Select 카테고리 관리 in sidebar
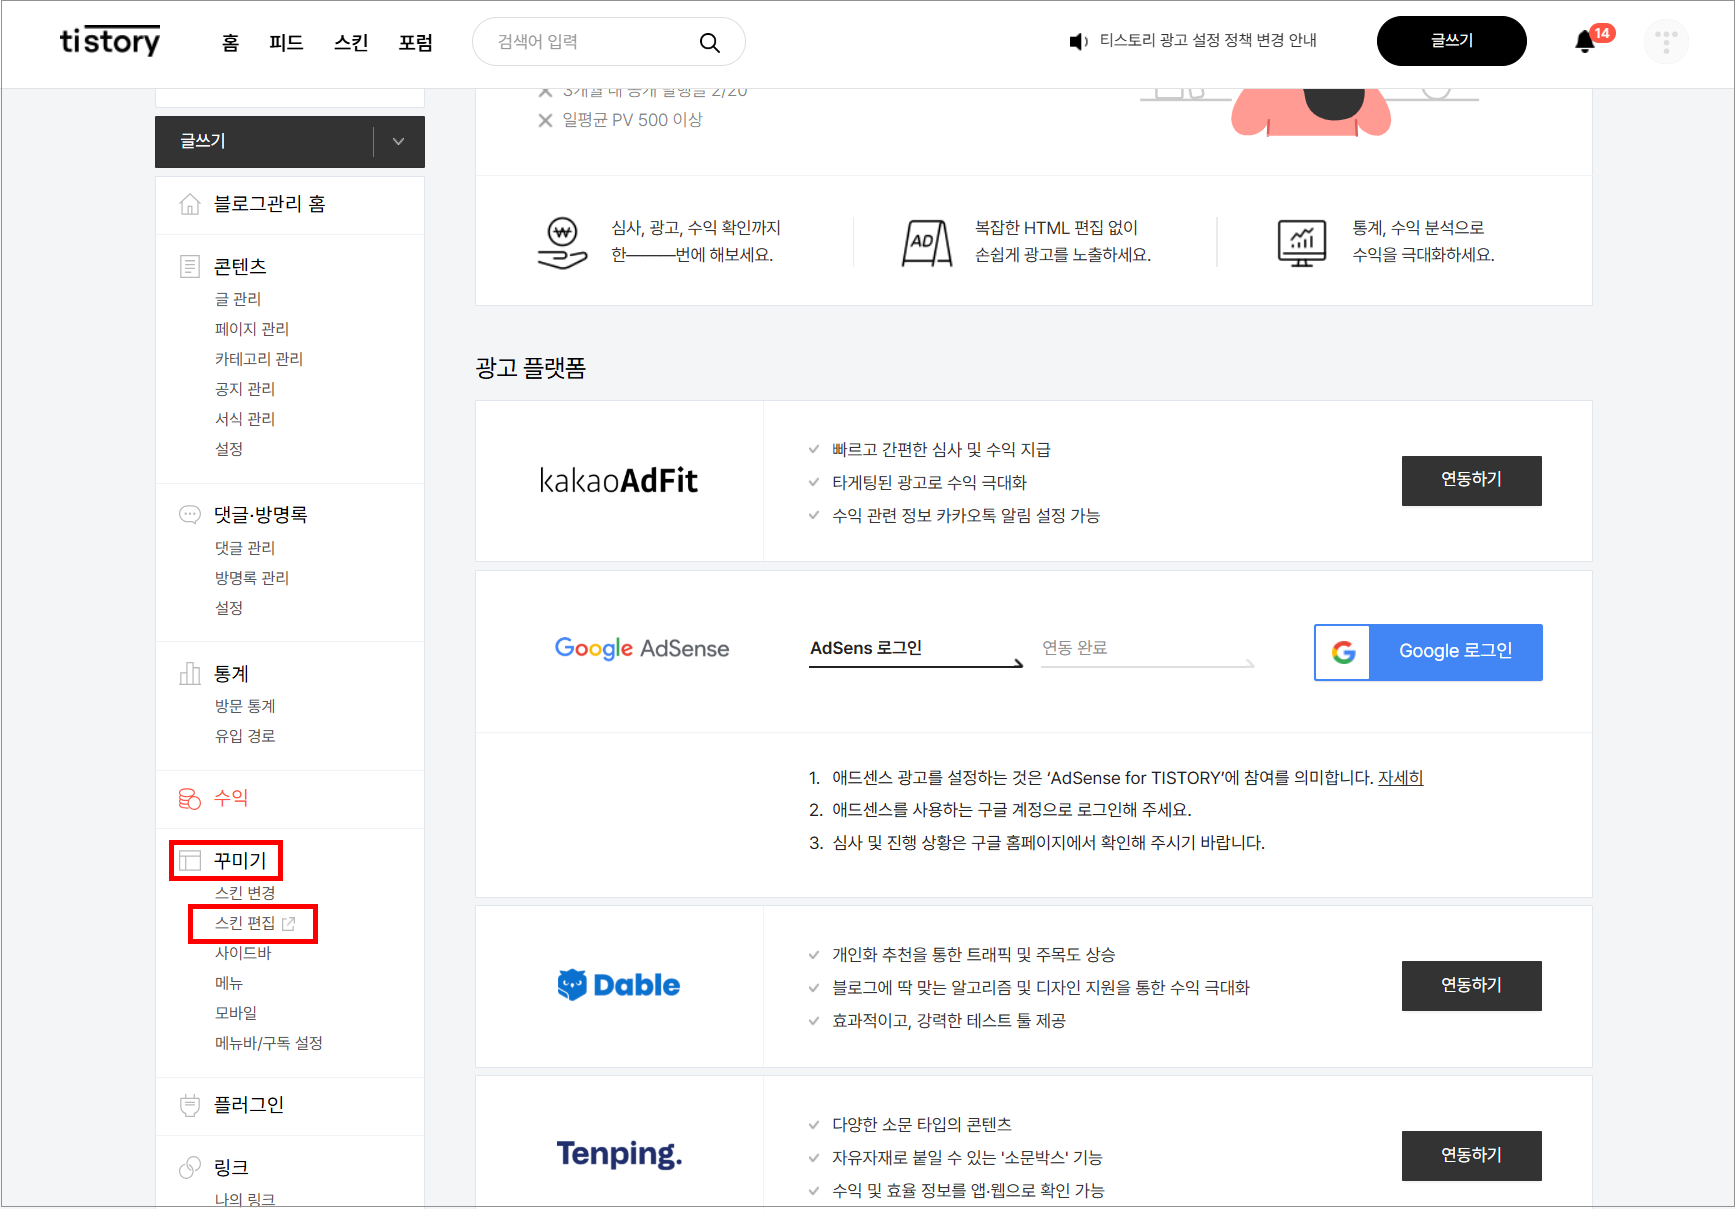Viewport: 1735px width, 1209px height. pyautogui.click(x=259, y=359)
